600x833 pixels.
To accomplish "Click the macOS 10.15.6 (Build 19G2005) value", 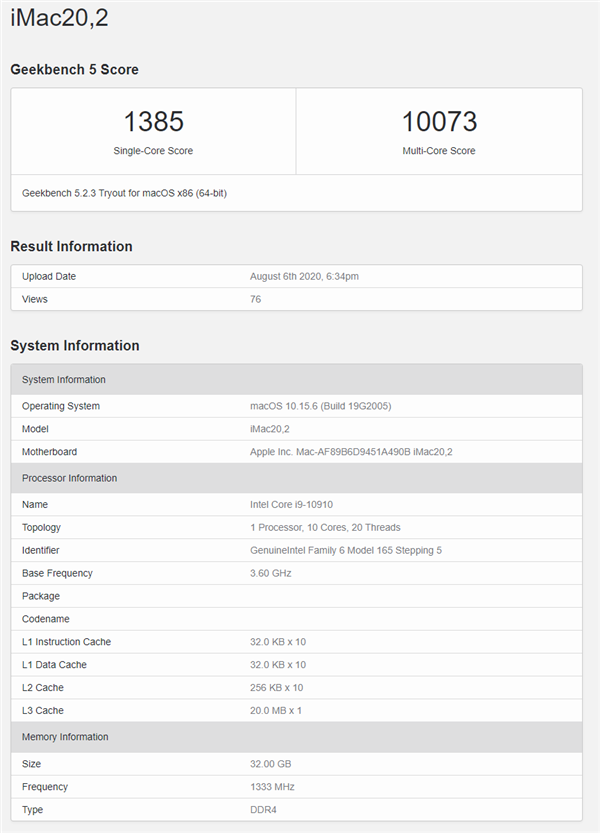I will coord(320,406).
